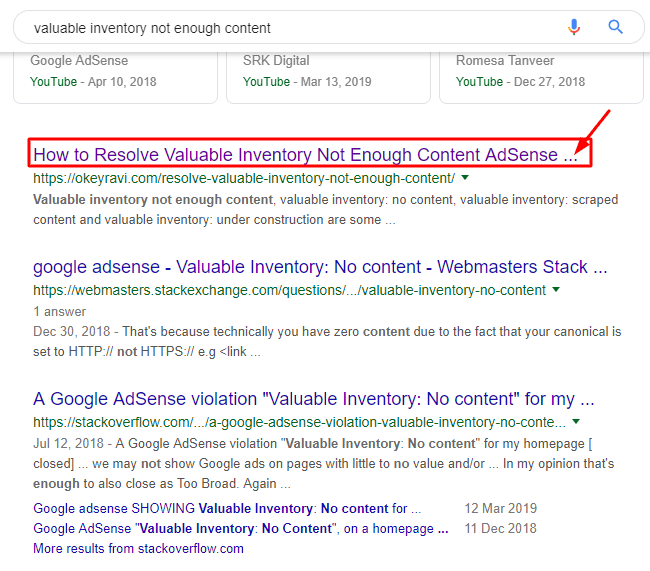This screenshot has width=650, height=571.
Task: Click the webmasters.stackexchange.com green URL text
Action: pos(289,290)
